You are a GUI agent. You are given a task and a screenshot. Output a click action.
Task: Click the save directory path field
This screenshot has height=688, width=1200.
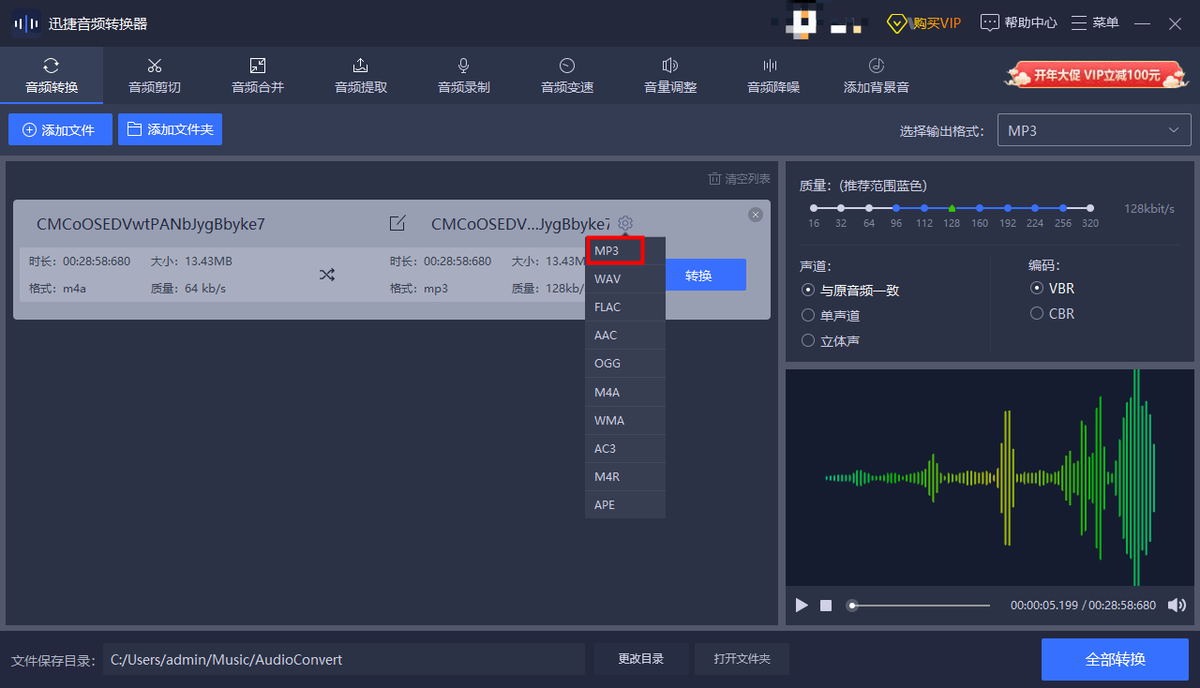[x=344, y=660]
